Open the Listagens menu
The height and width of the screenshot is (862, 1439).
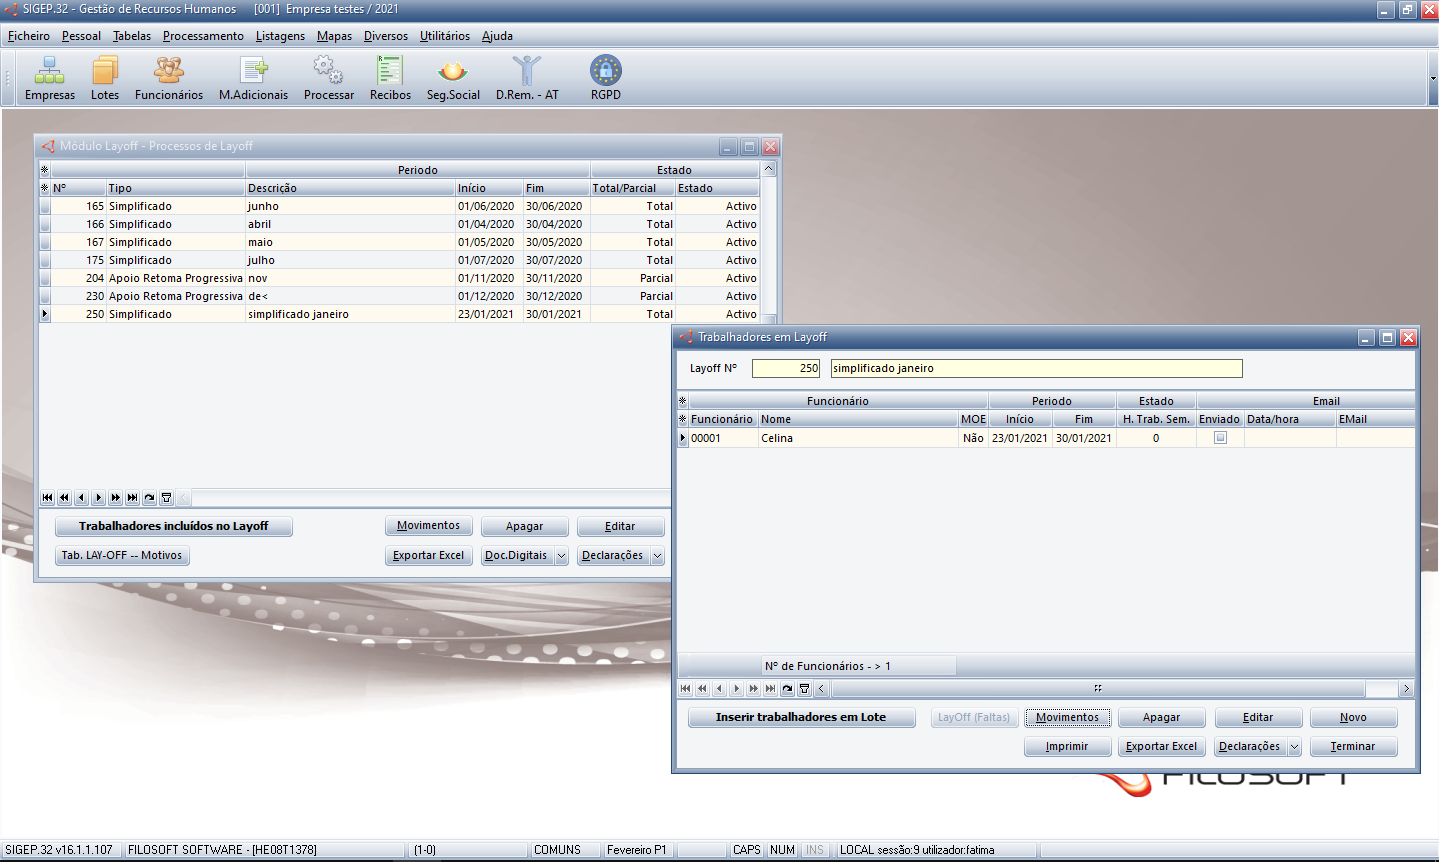pyautogui.click(x=280, y=36)
